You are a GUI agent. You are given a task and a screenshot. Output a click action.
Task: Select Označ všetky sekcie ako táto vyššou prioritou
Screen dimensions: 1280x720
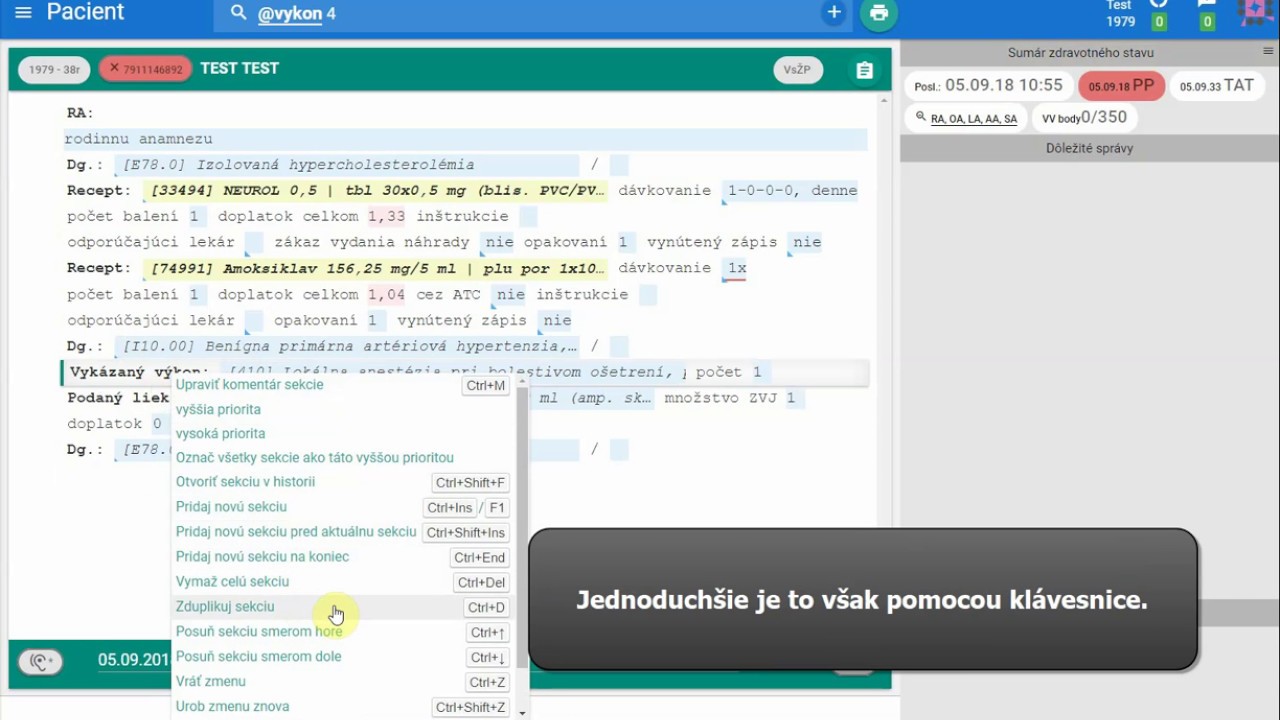coord(344,458)
